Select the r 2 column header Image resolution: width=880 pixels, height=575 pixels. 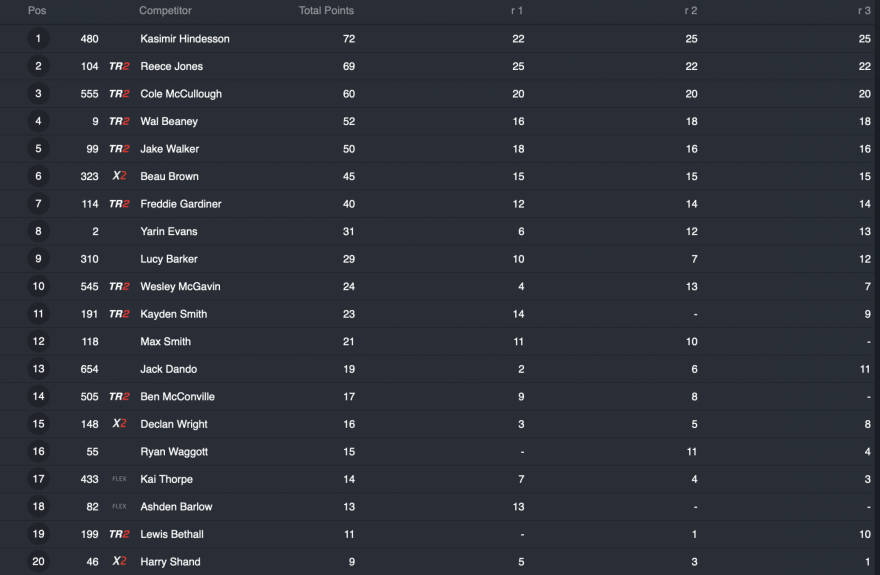[x=690, y=11]
